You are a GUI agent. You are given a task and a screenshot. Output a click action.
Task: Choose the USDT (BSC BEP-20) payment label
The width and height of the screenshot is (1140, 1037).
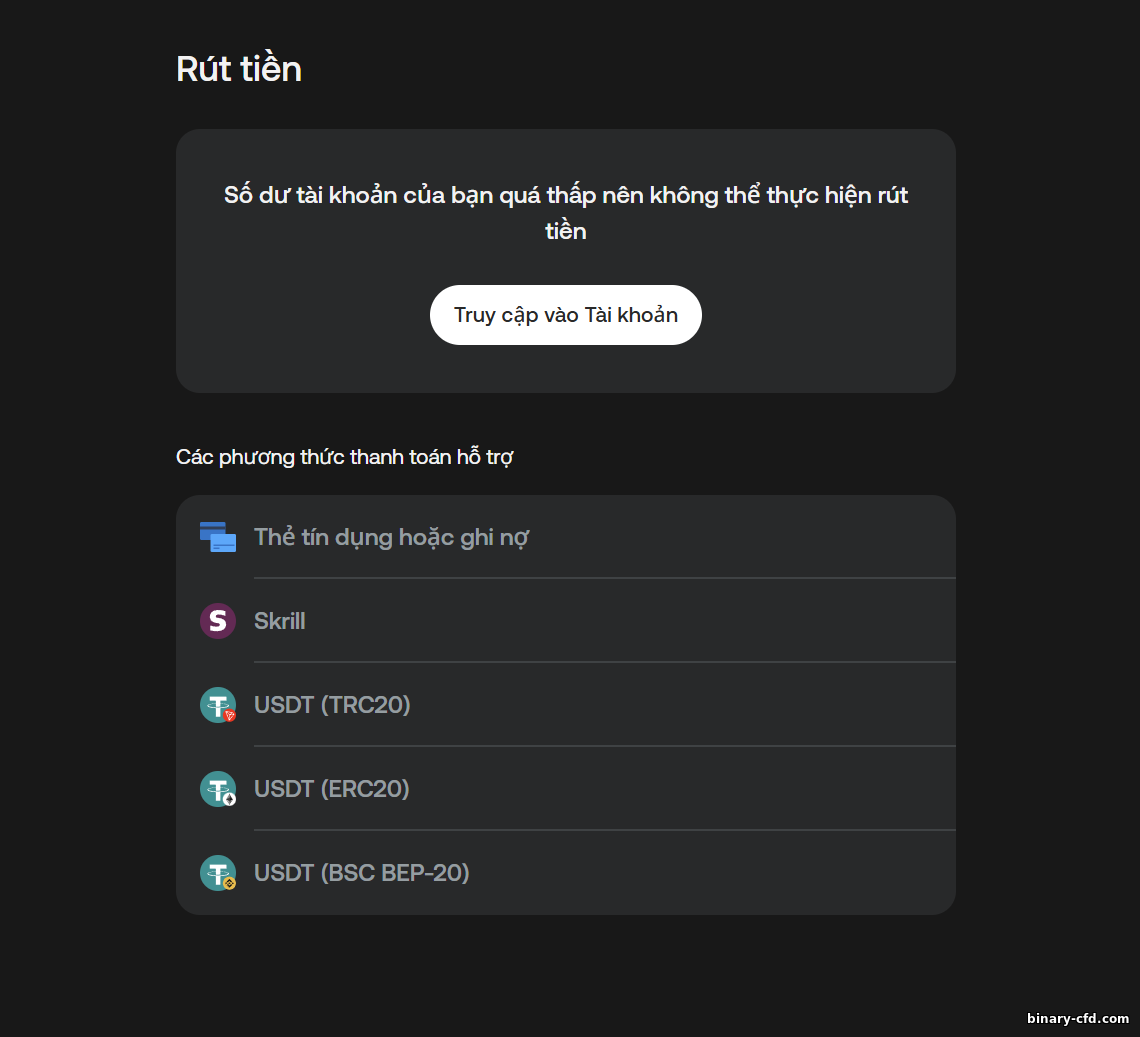point(362,873)
